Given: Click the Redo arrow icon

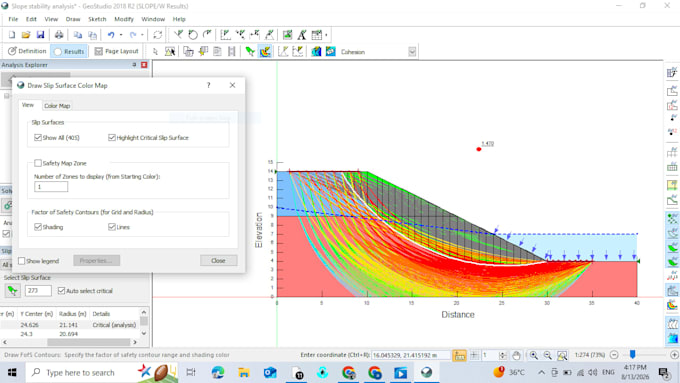Looking at the screenshot, I should tap(133, 35).
